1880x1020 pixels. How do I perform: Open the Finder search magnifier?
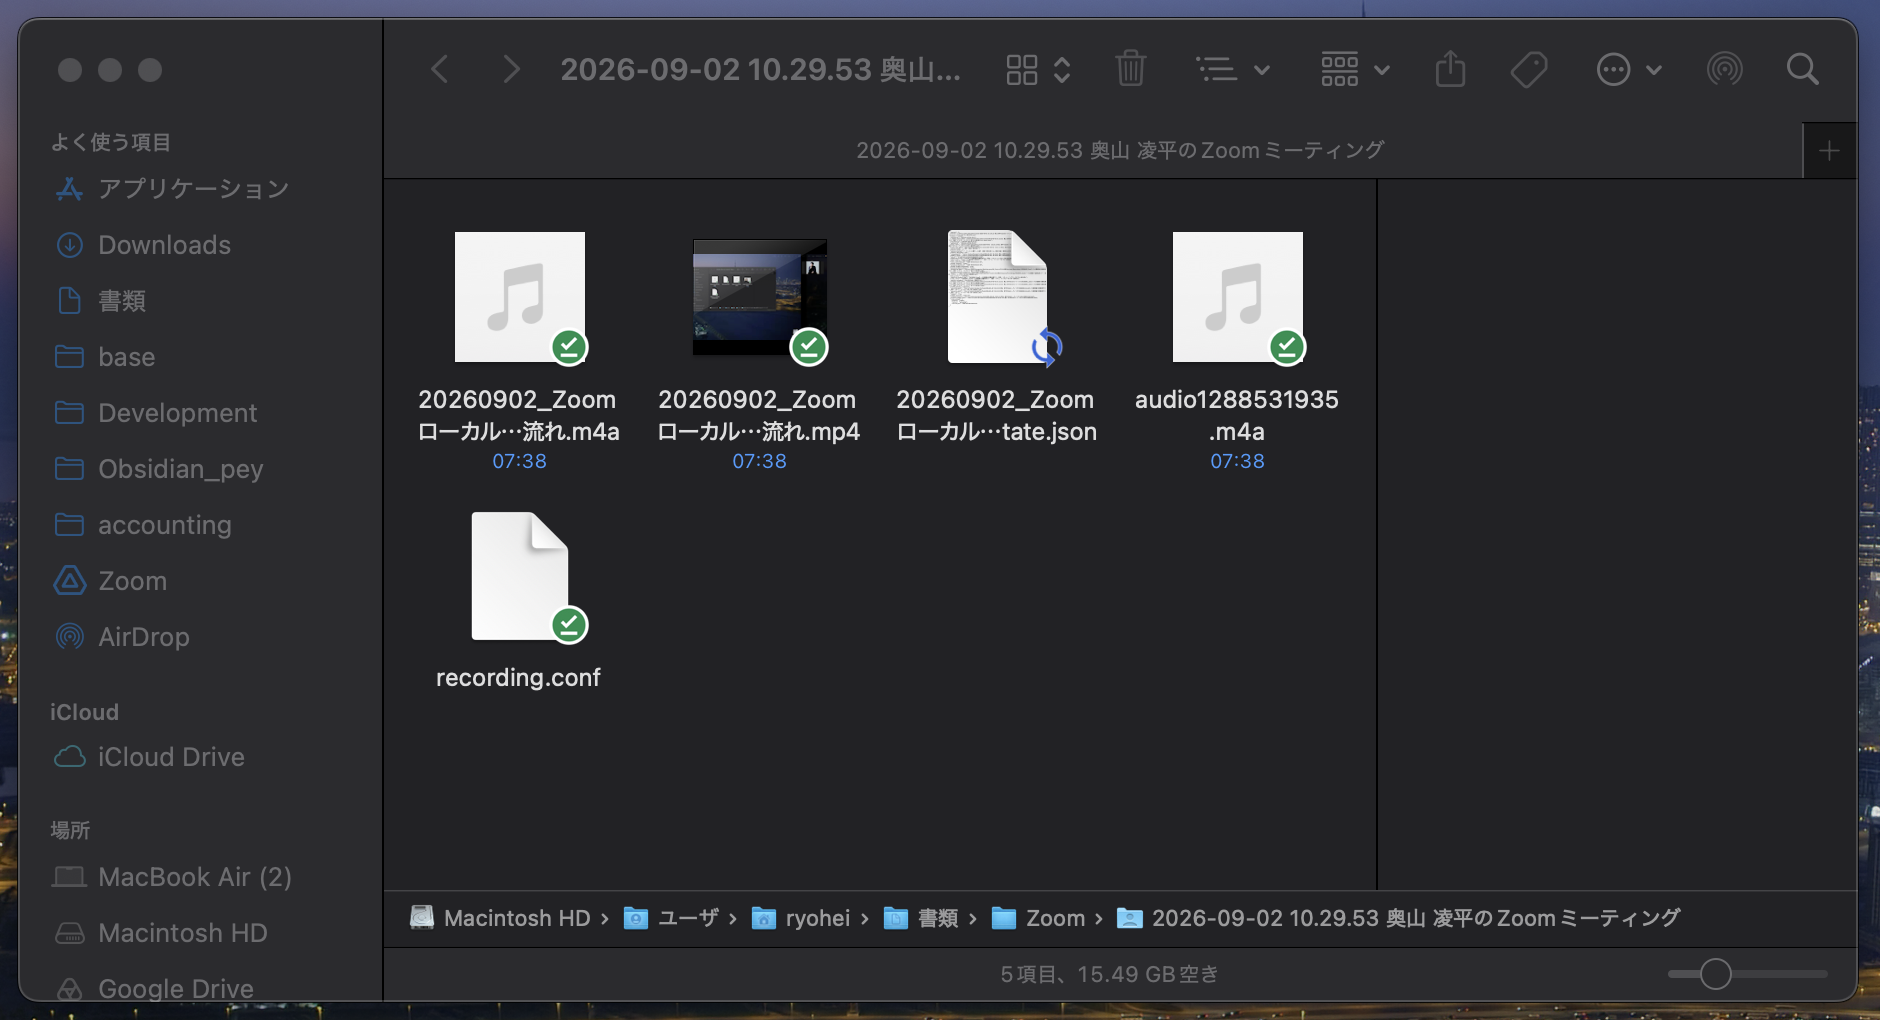tap(1803, 69)
